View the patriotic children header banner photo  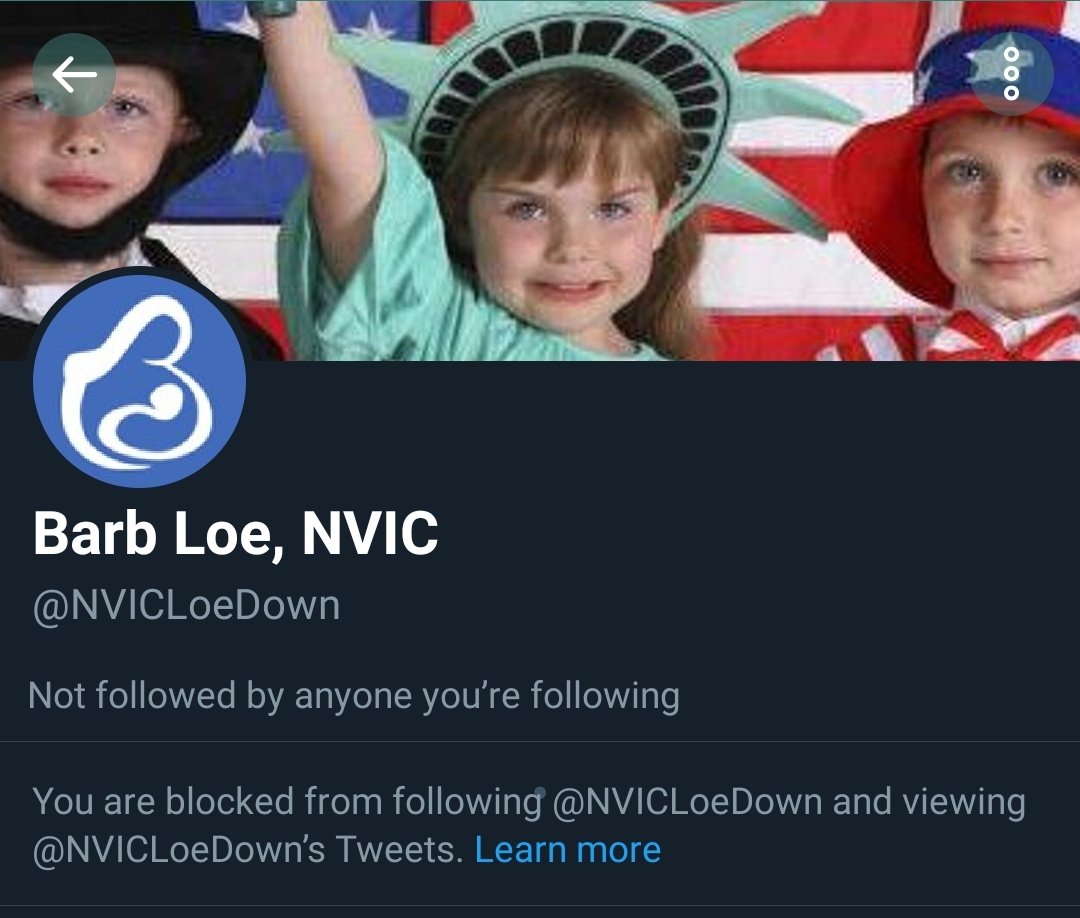click(540, 180)
